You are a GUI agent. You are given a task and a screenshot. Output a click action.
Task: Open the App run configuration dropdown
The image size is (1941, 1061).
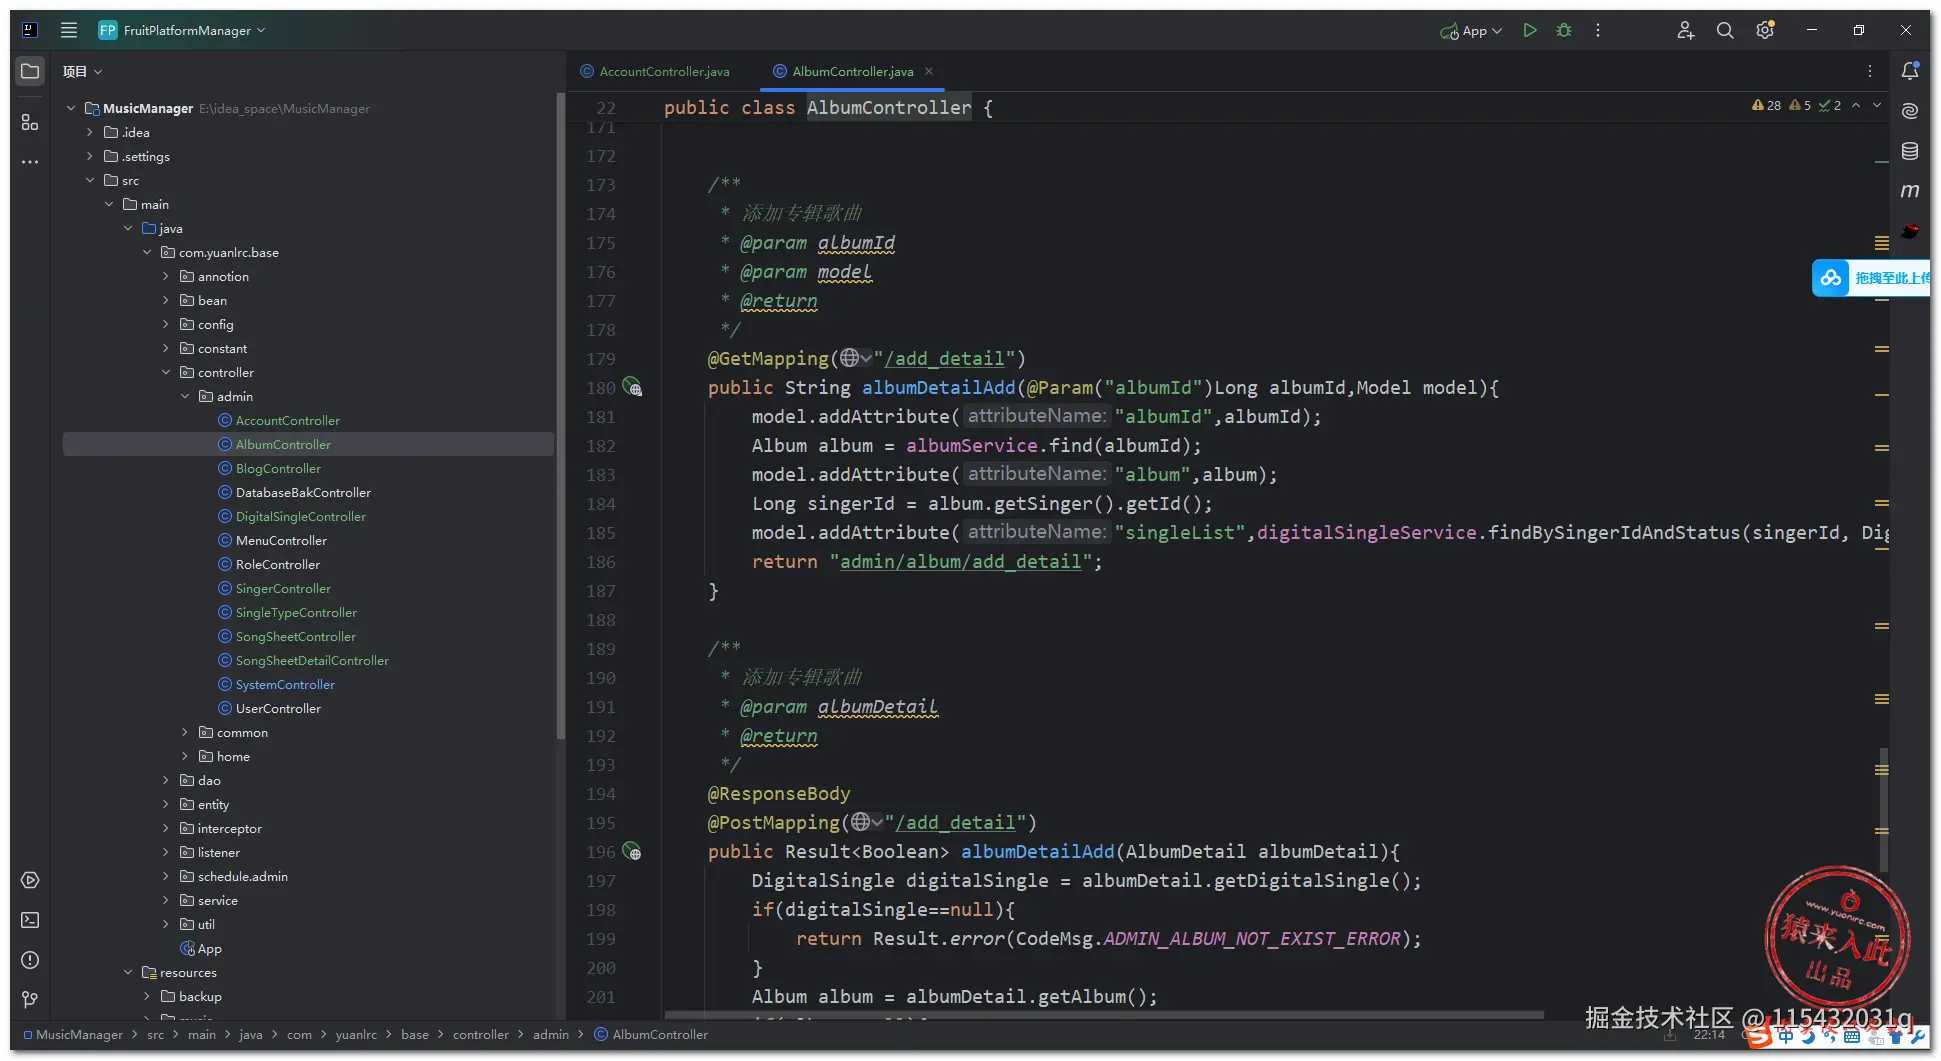1471,31
